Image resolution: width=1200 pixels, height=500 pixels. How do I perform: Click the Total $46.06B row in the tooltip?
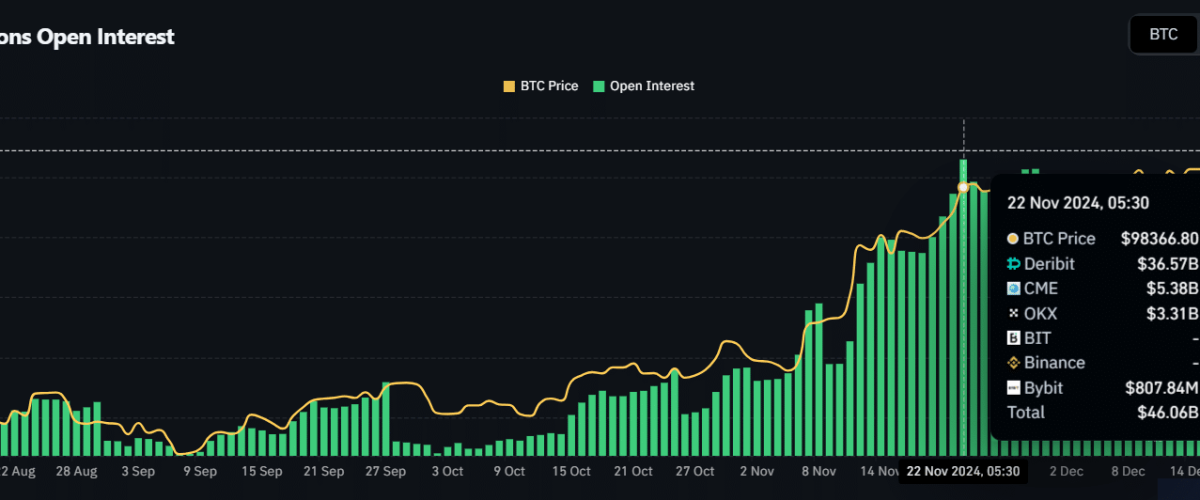[x=1102, y=412]
